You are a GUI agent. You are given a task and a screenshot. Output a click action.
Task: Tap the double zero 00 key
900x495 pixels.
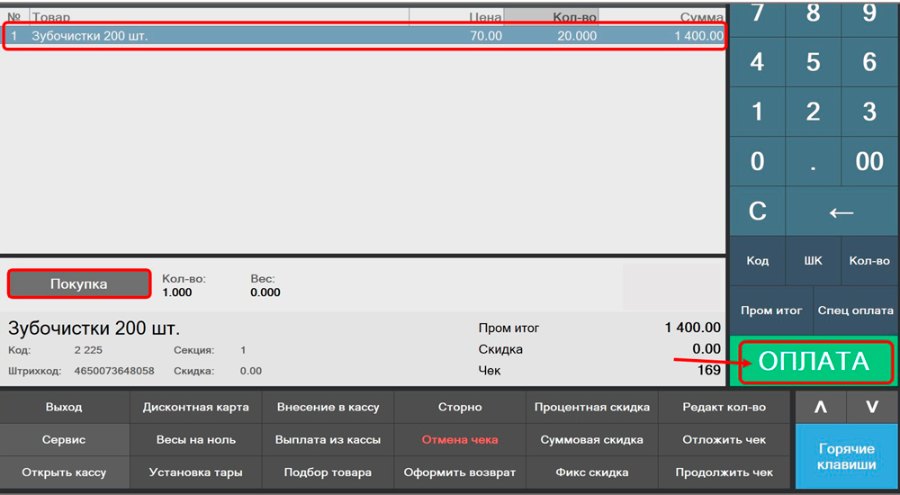[870, 161]
